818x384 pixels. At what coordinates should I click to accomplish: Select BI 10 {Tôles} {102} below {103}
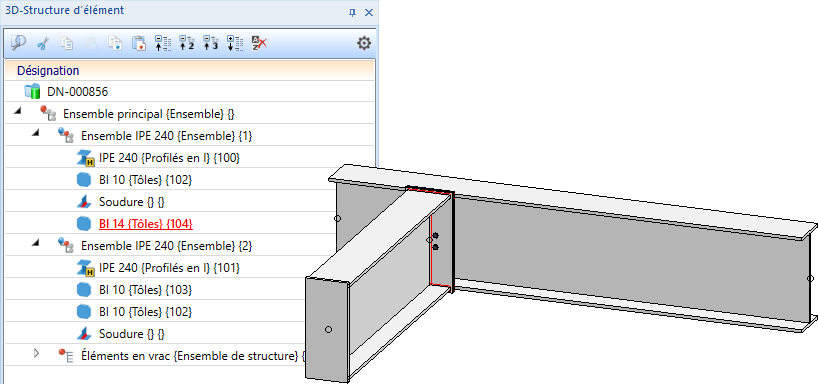tap(146, 311)
